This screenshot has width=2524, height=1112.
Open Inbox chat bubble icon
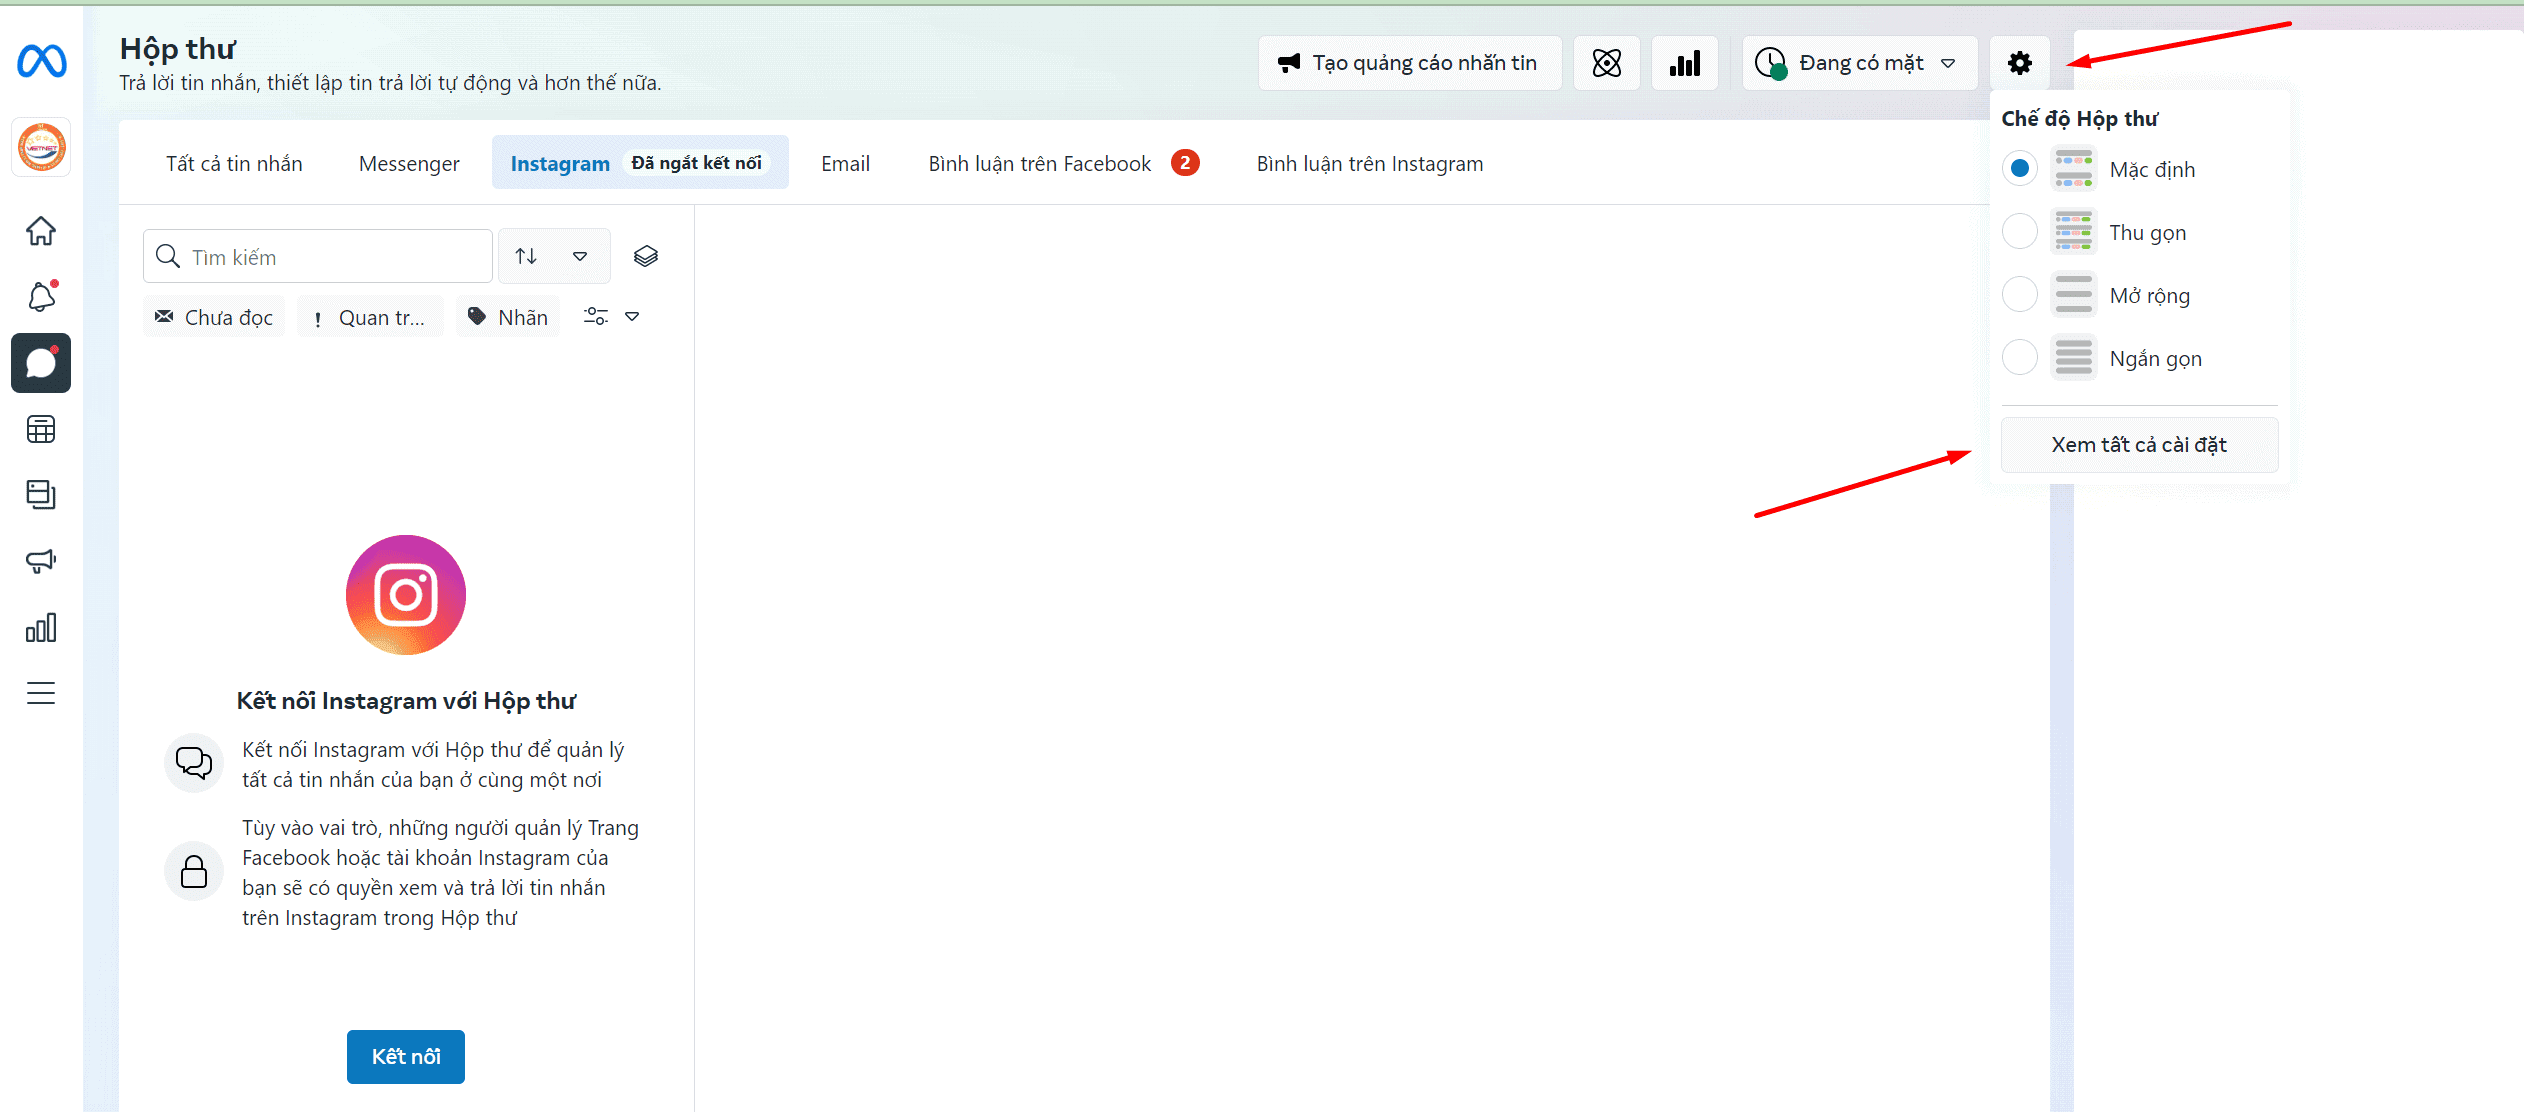[41, 363]
